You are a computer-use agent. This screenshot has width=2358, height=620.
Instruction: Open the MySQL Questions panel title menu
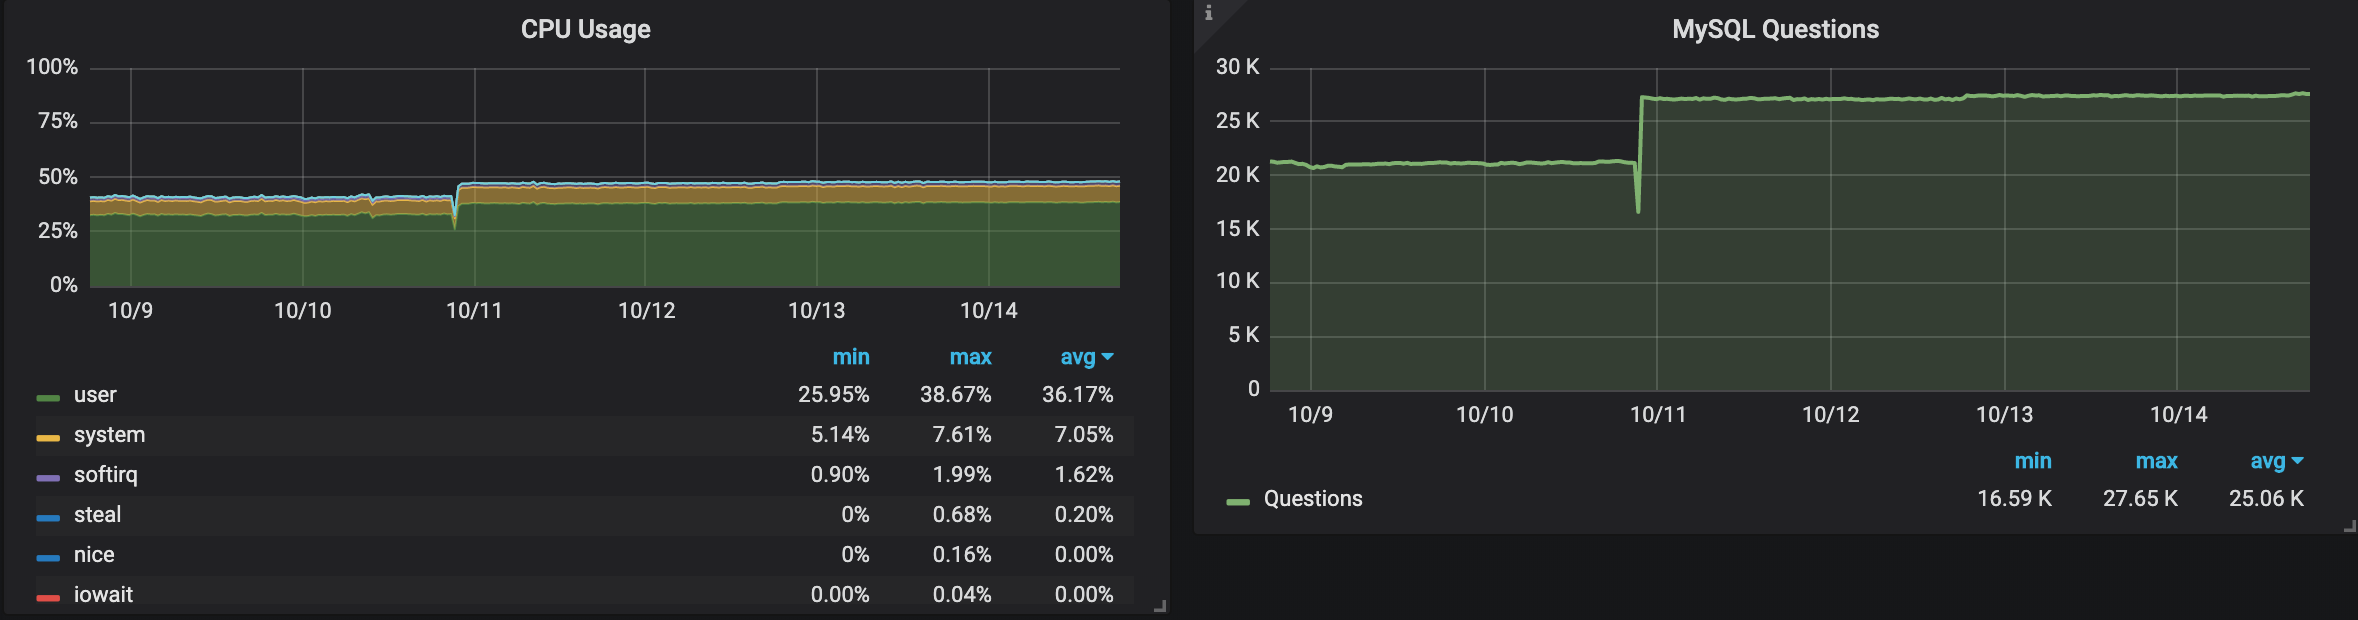pyautogui.click(x=1775, y=29)
